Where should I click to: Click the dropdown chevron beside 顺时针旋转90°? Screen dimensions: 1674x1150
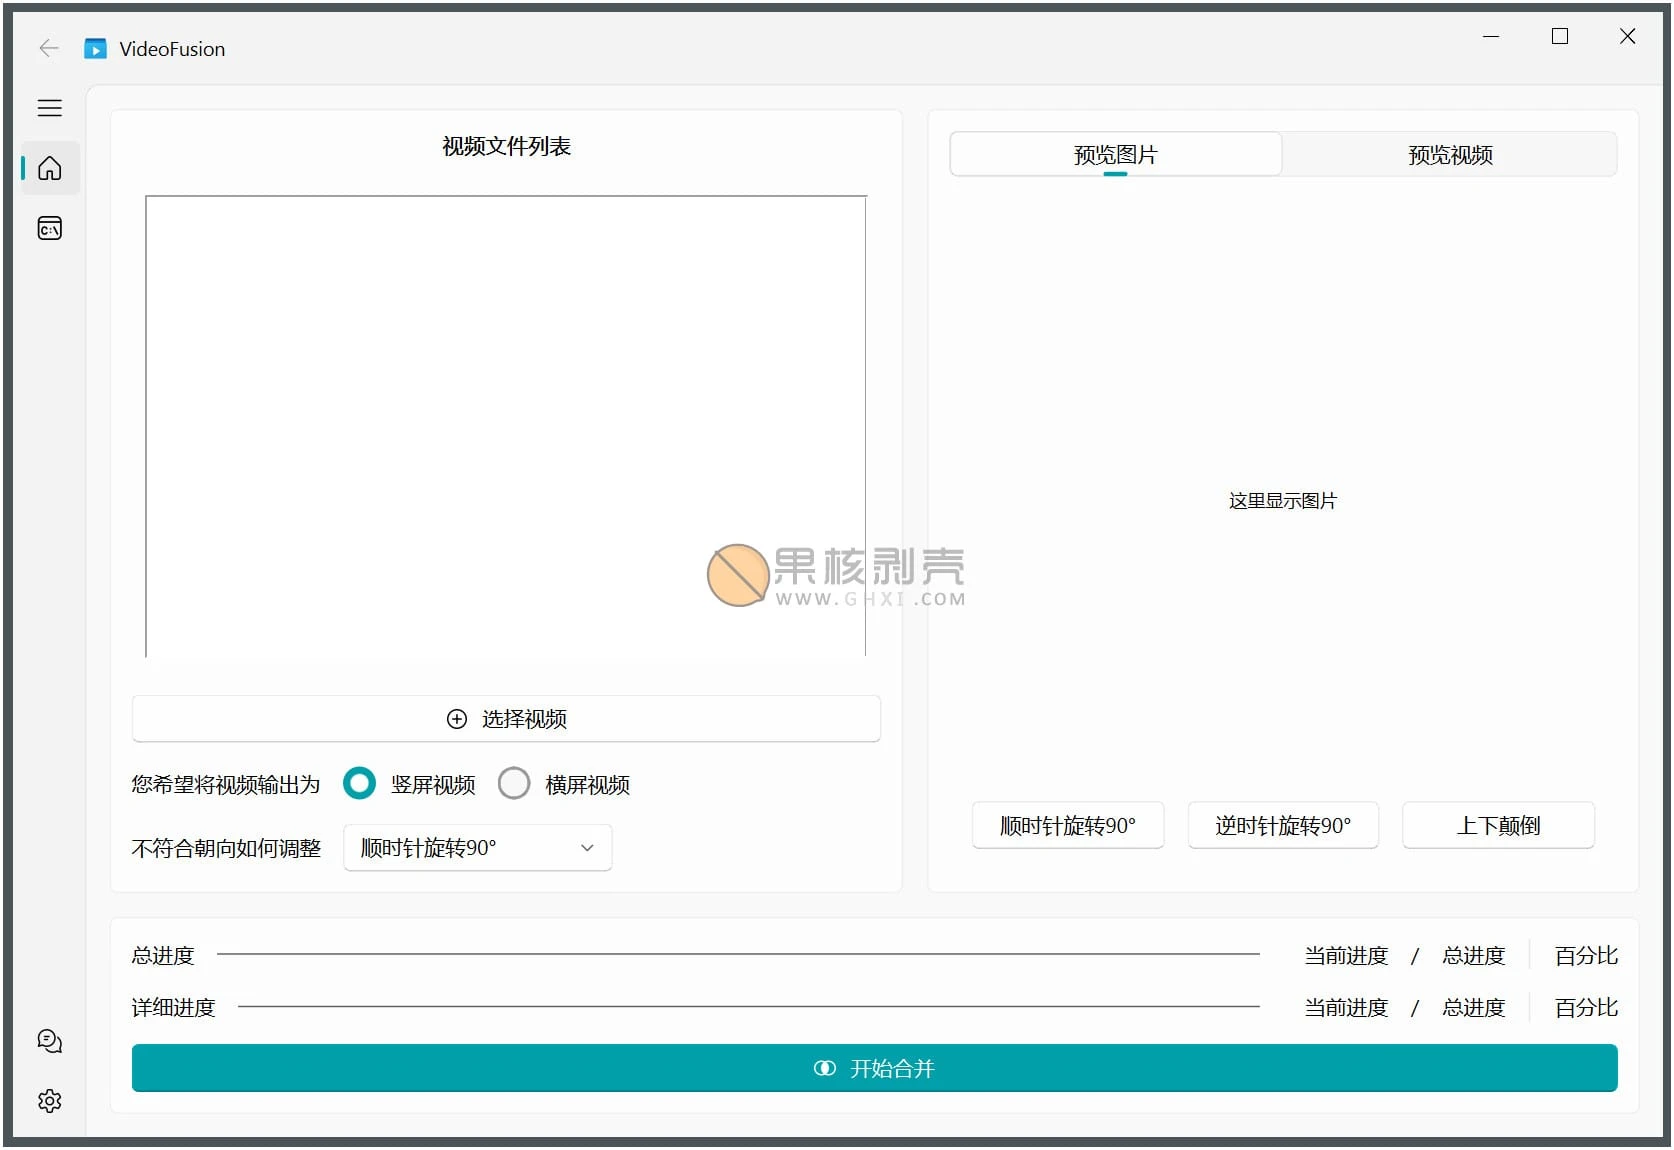tap(587, 847)
